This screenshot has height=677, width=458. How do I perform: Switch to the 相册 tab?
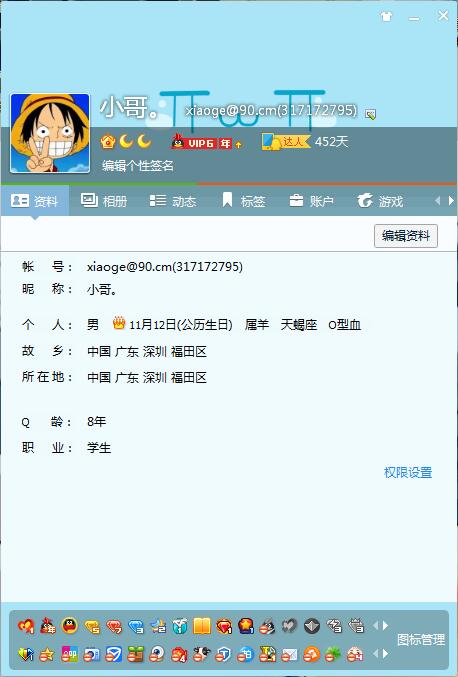[104, 201]
